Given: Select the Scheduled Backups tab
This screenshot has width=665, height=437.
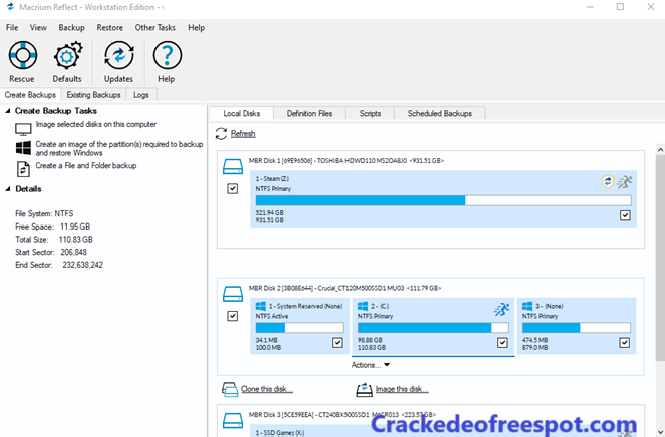Looking at the screenshot, I should click(440, 113).
